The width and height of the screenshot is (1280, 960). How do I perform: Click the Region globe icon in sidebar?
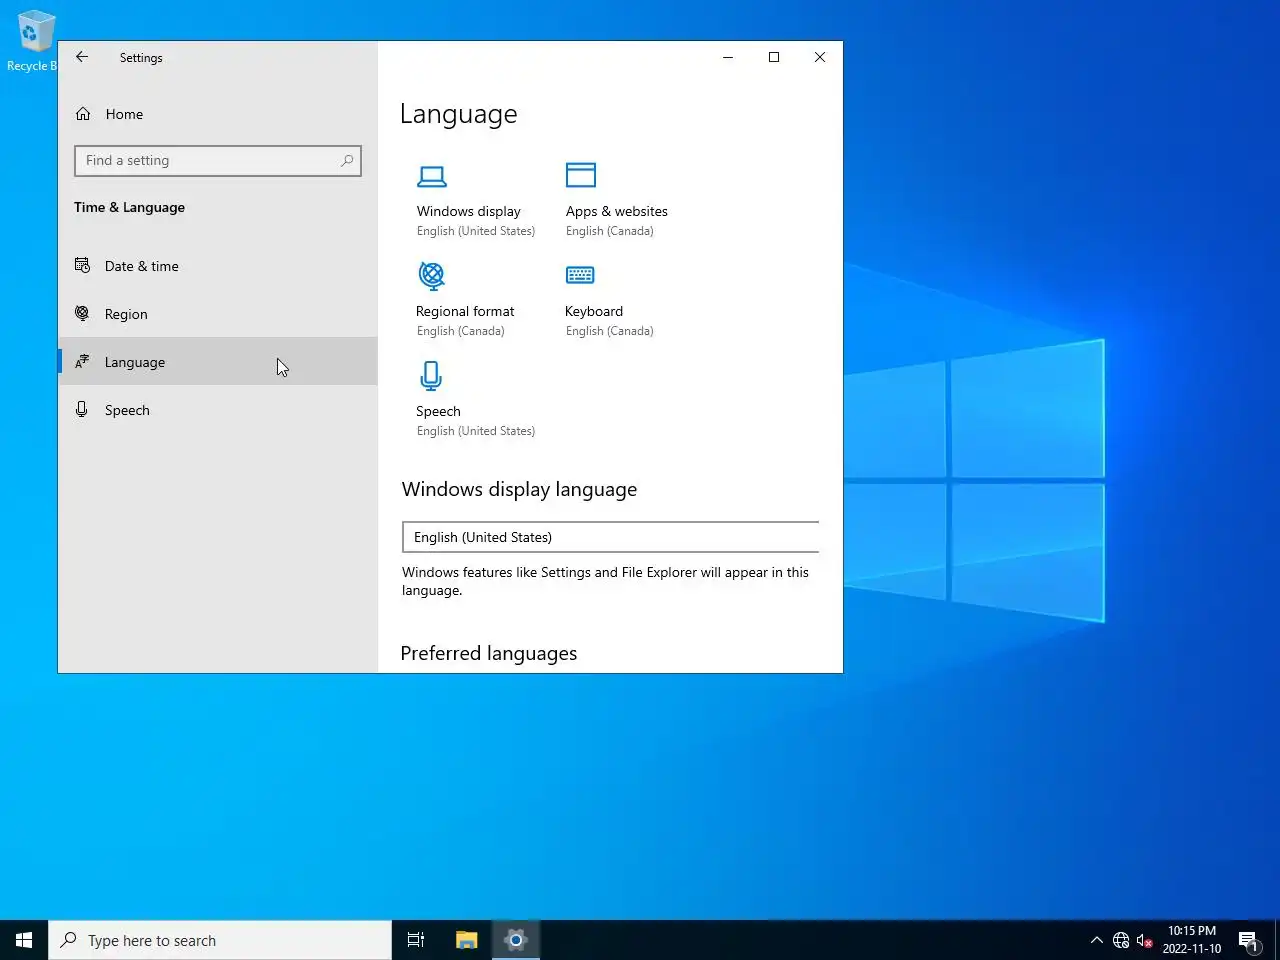(x=82, y=313)
